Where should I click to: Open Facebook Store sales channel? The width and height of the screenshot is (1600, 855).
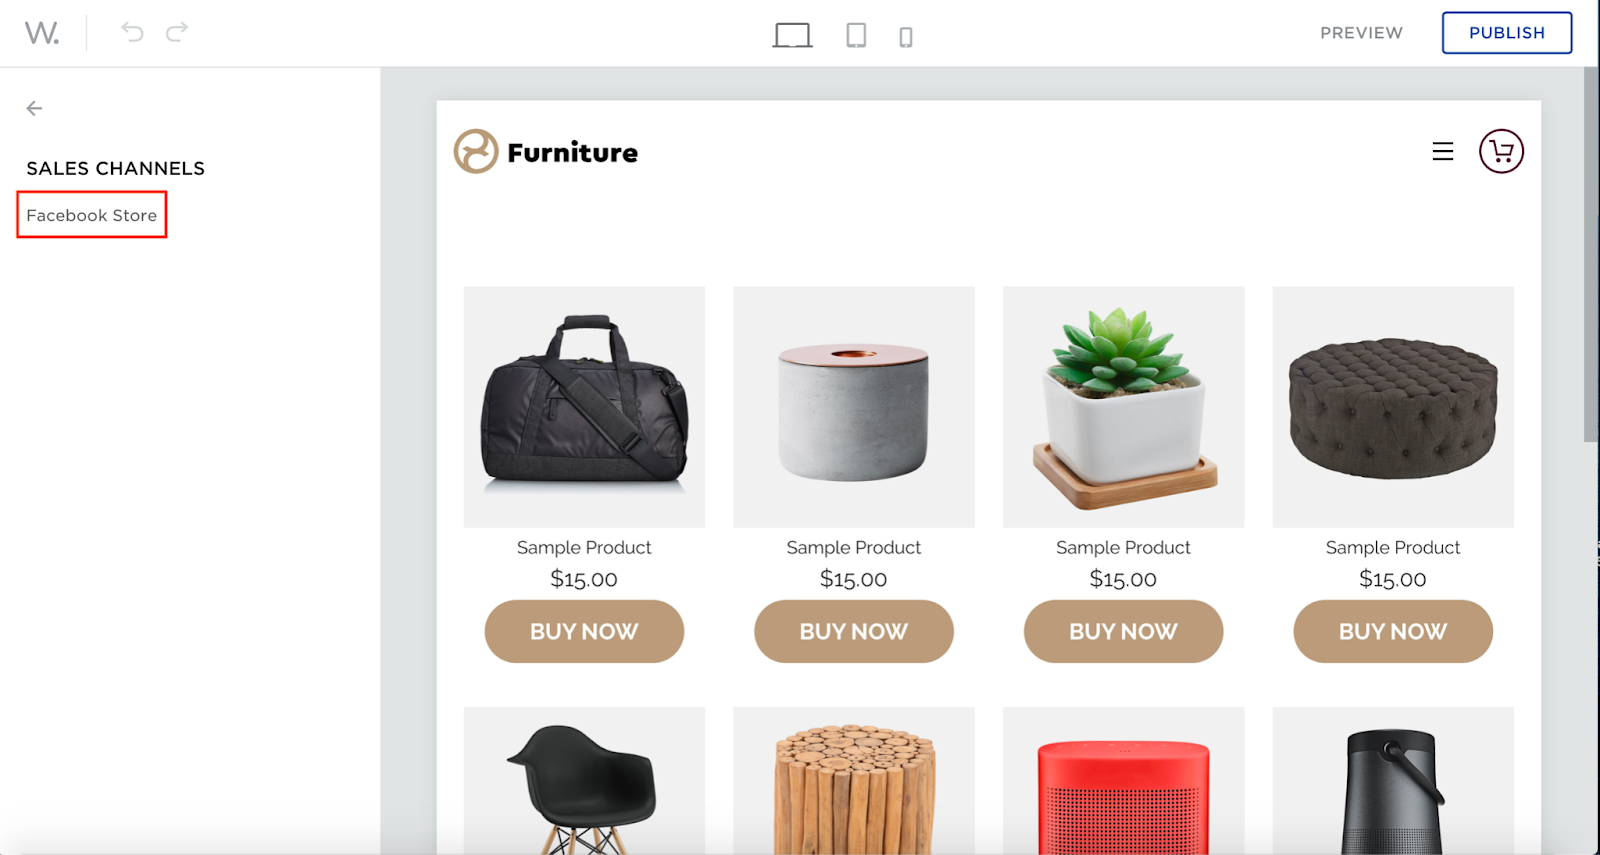92,215
